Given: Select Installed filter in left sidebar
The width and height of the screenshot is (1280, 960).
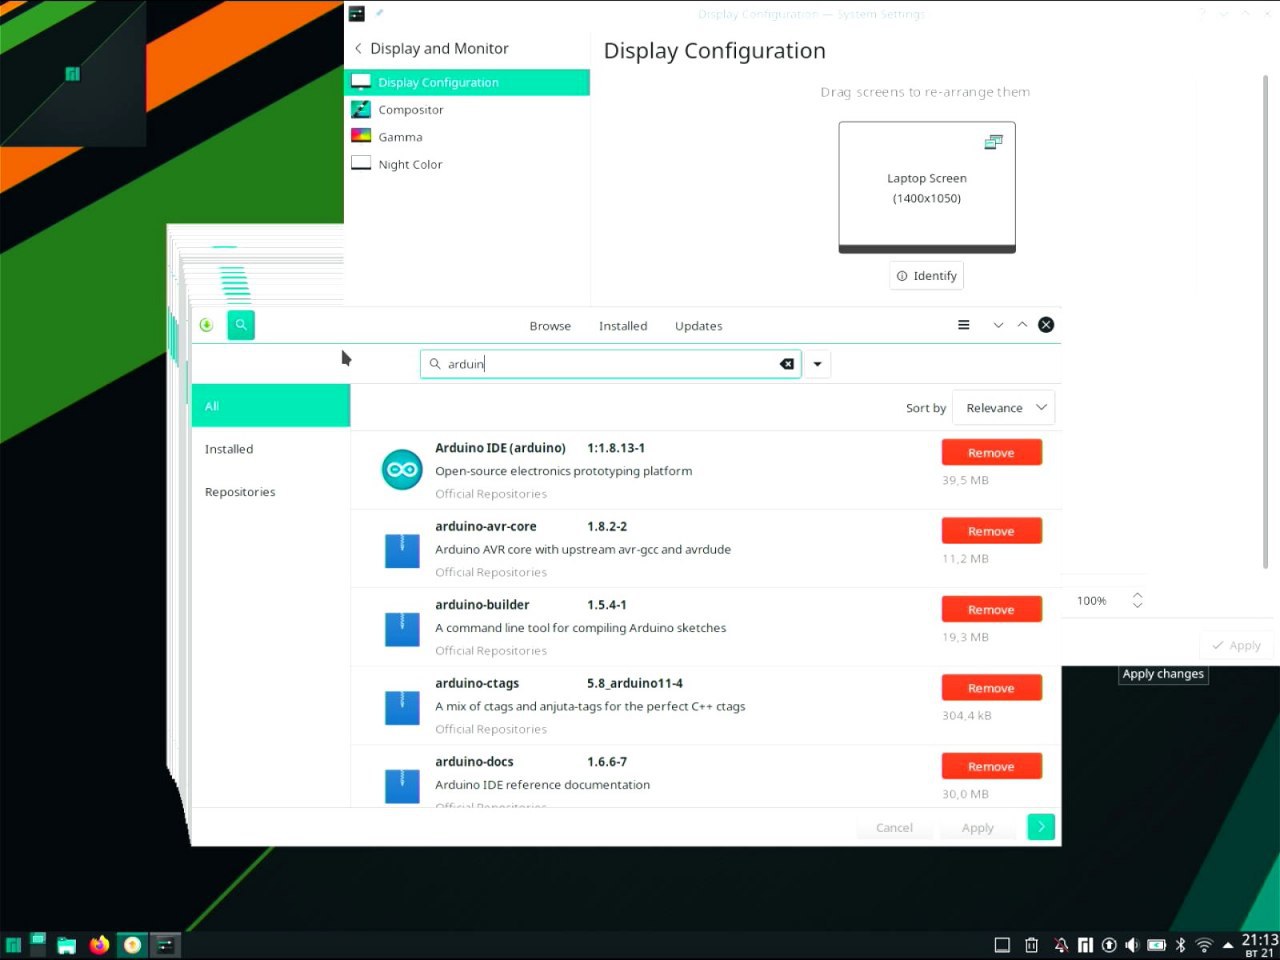Looking at the screenshot, I should (271, 449).
